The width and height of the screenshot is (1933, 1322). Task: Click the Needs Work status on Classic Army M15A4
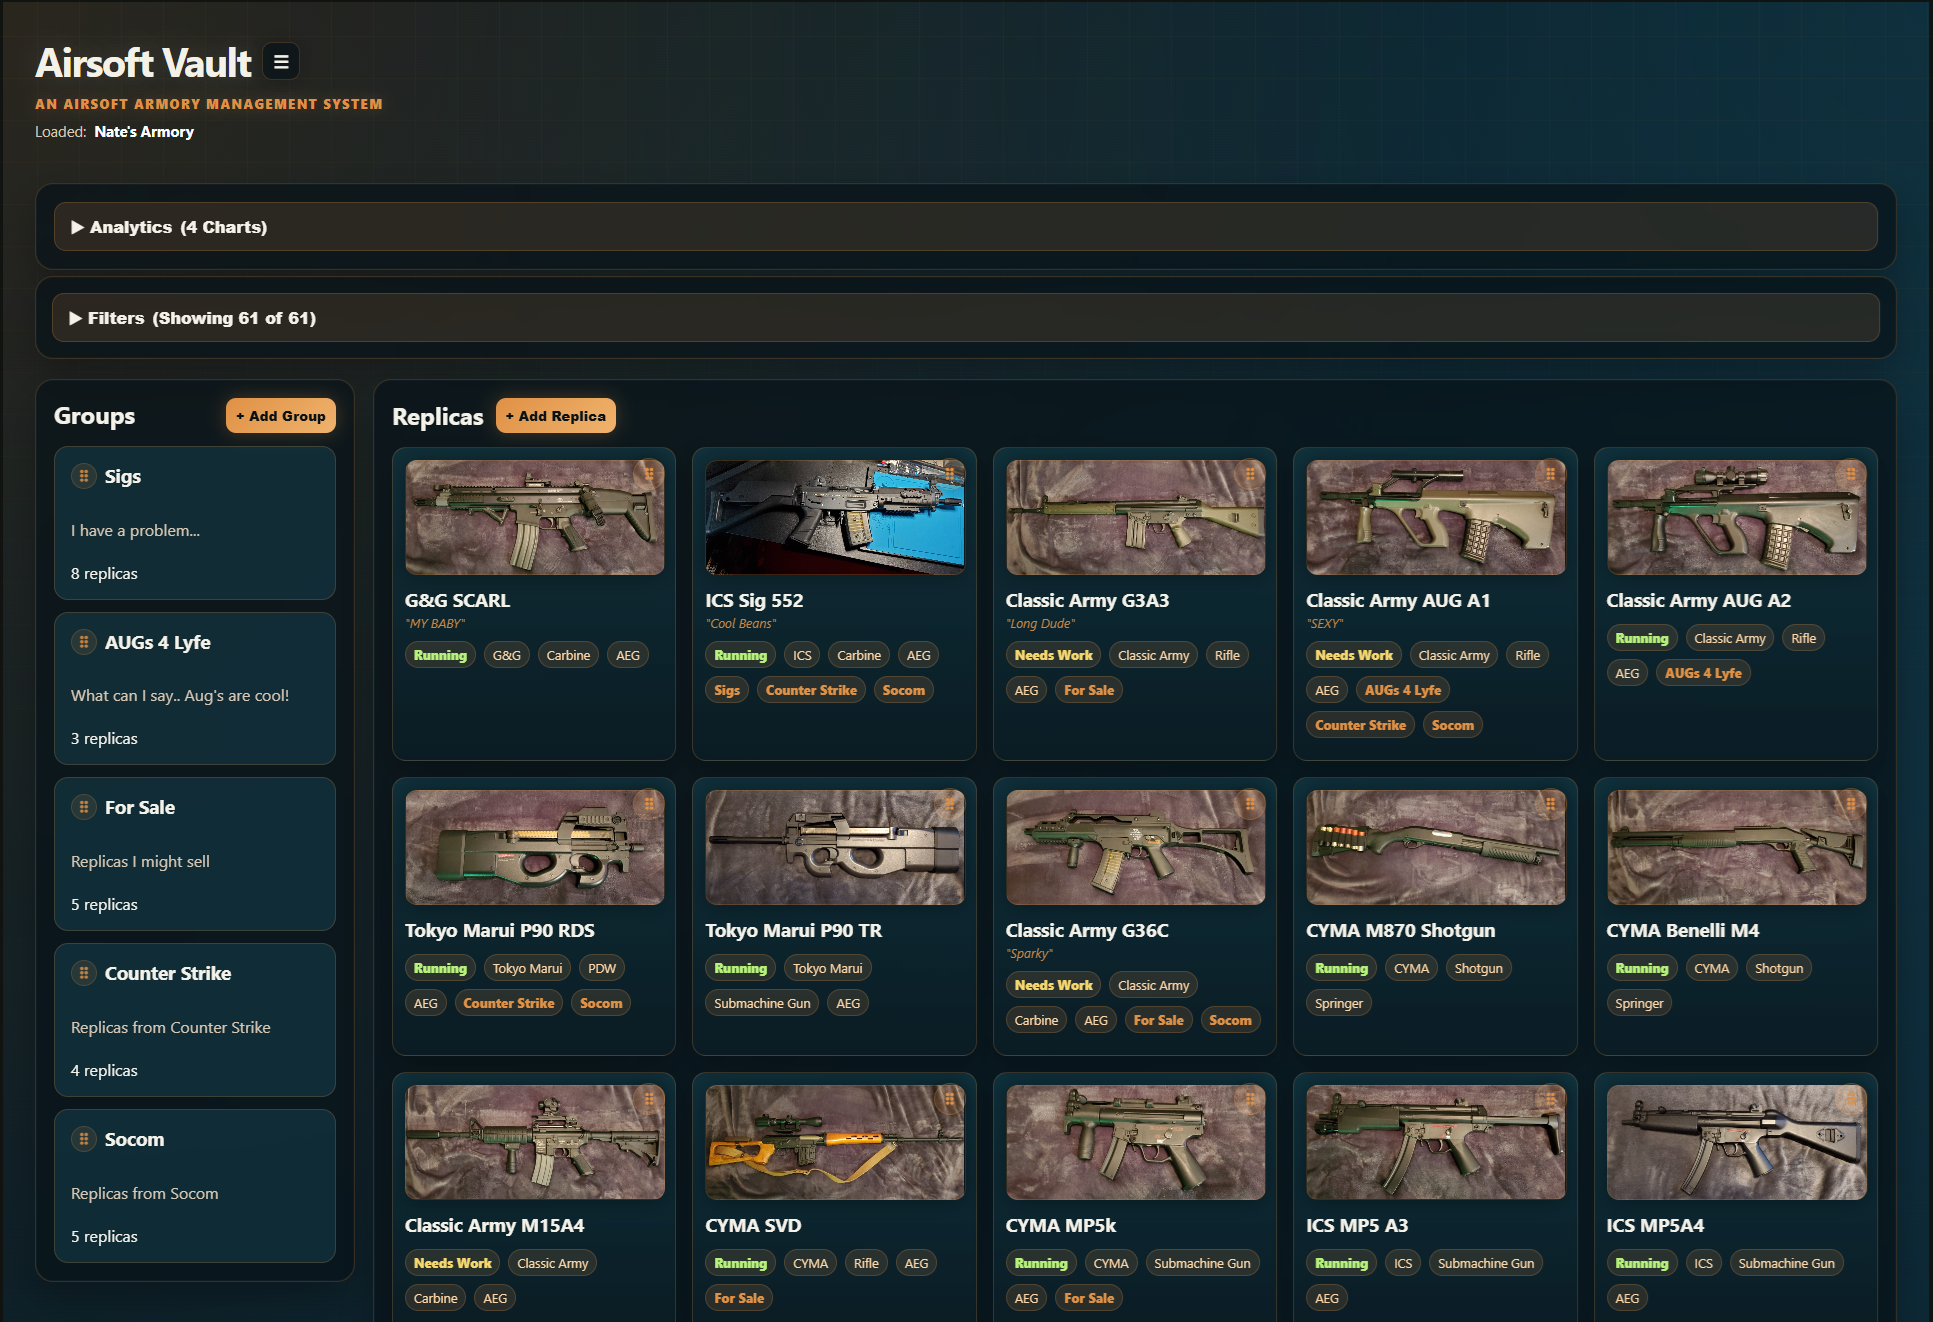(453, 1263)
